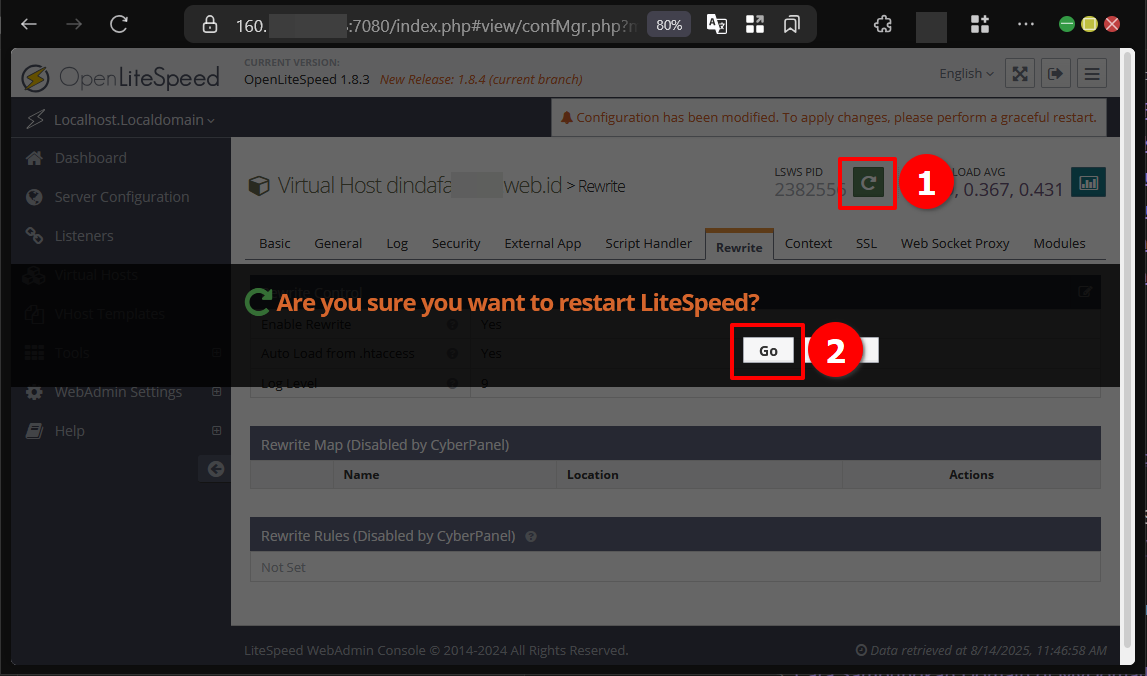
Task: Open WebAdmin Settings in sidebar
Action: point(118,392)
